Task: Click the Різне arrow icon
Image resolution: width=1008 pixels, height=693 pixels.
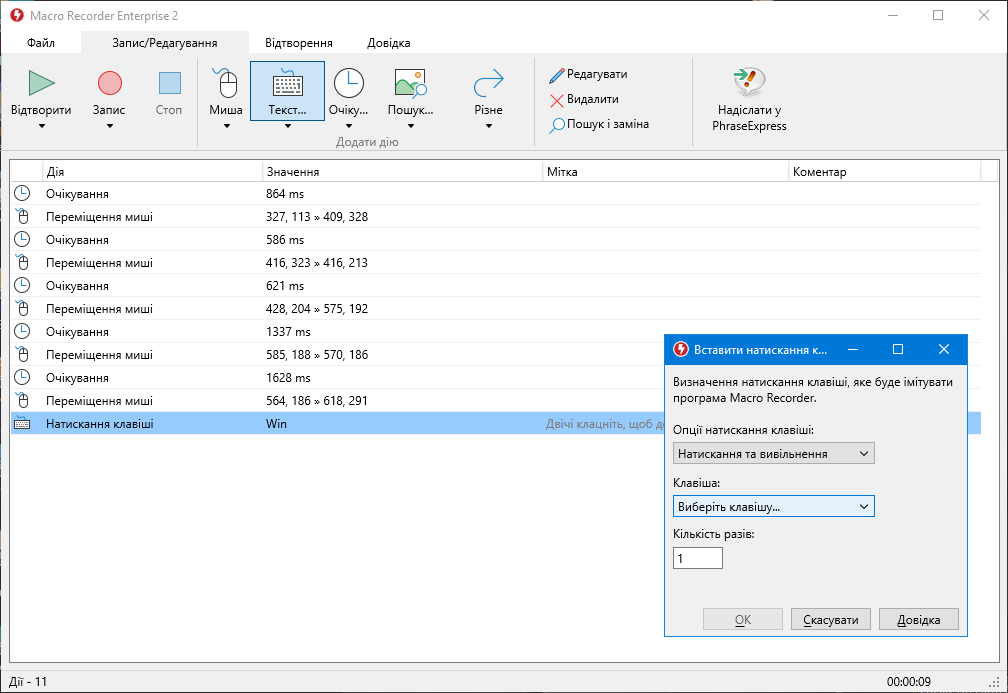Action: pos(489,83)
